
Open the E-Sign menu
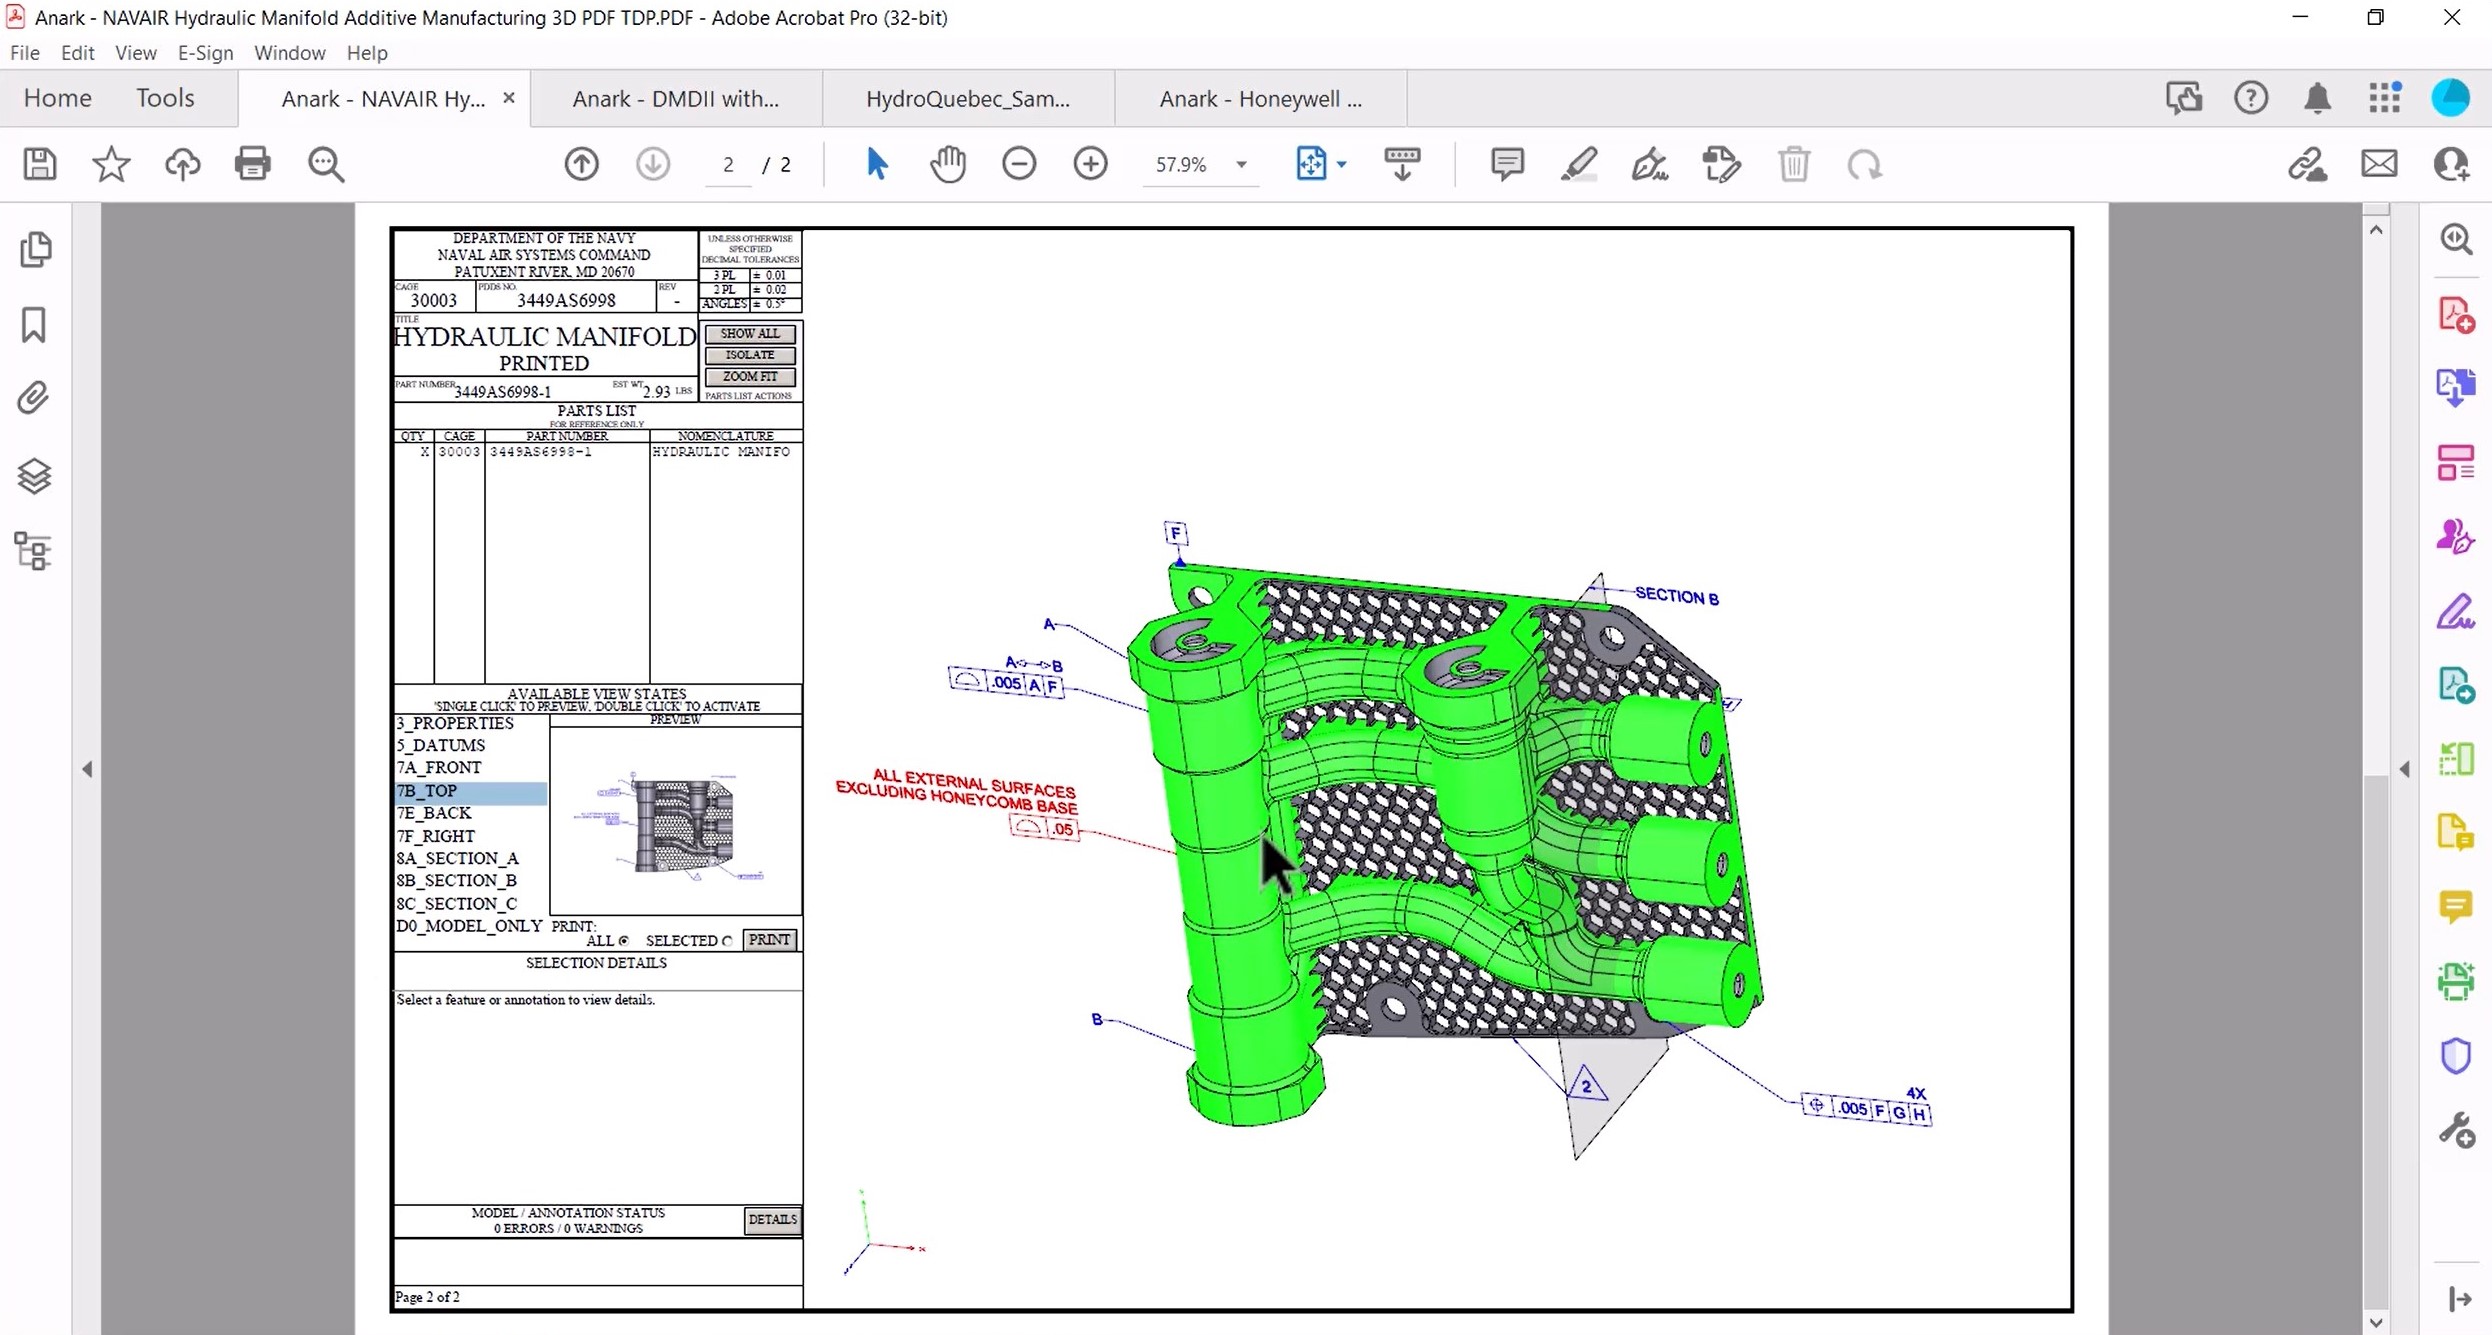click(205, 53)
